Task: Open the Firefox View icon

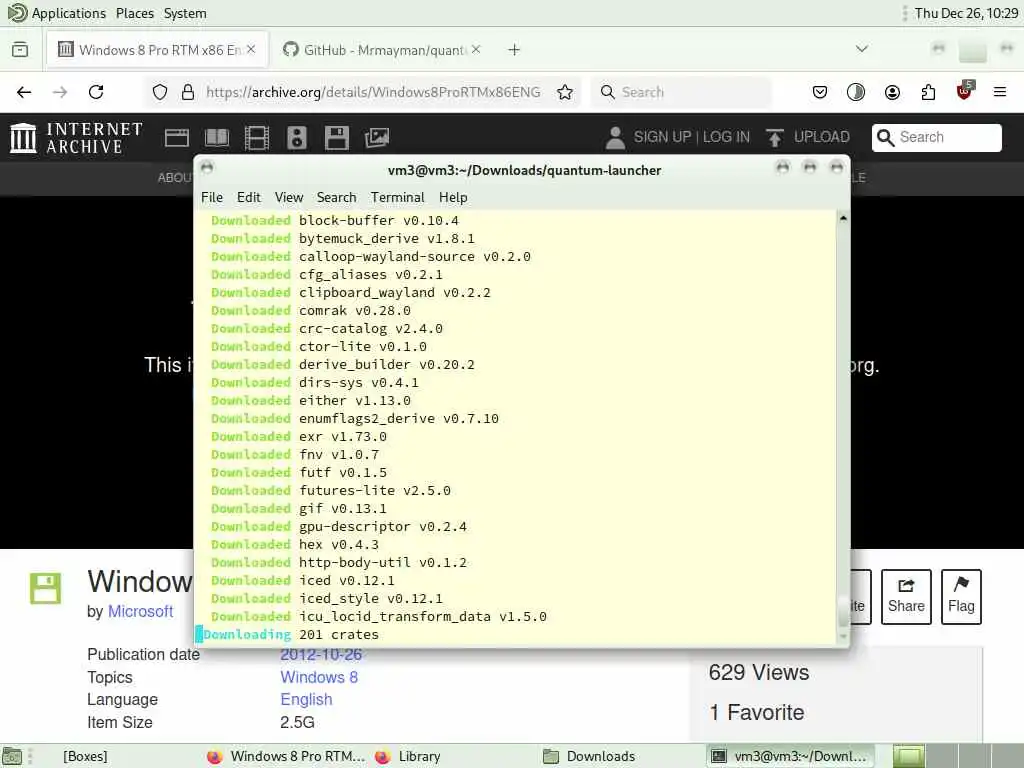Action: (x=20, y=50)
